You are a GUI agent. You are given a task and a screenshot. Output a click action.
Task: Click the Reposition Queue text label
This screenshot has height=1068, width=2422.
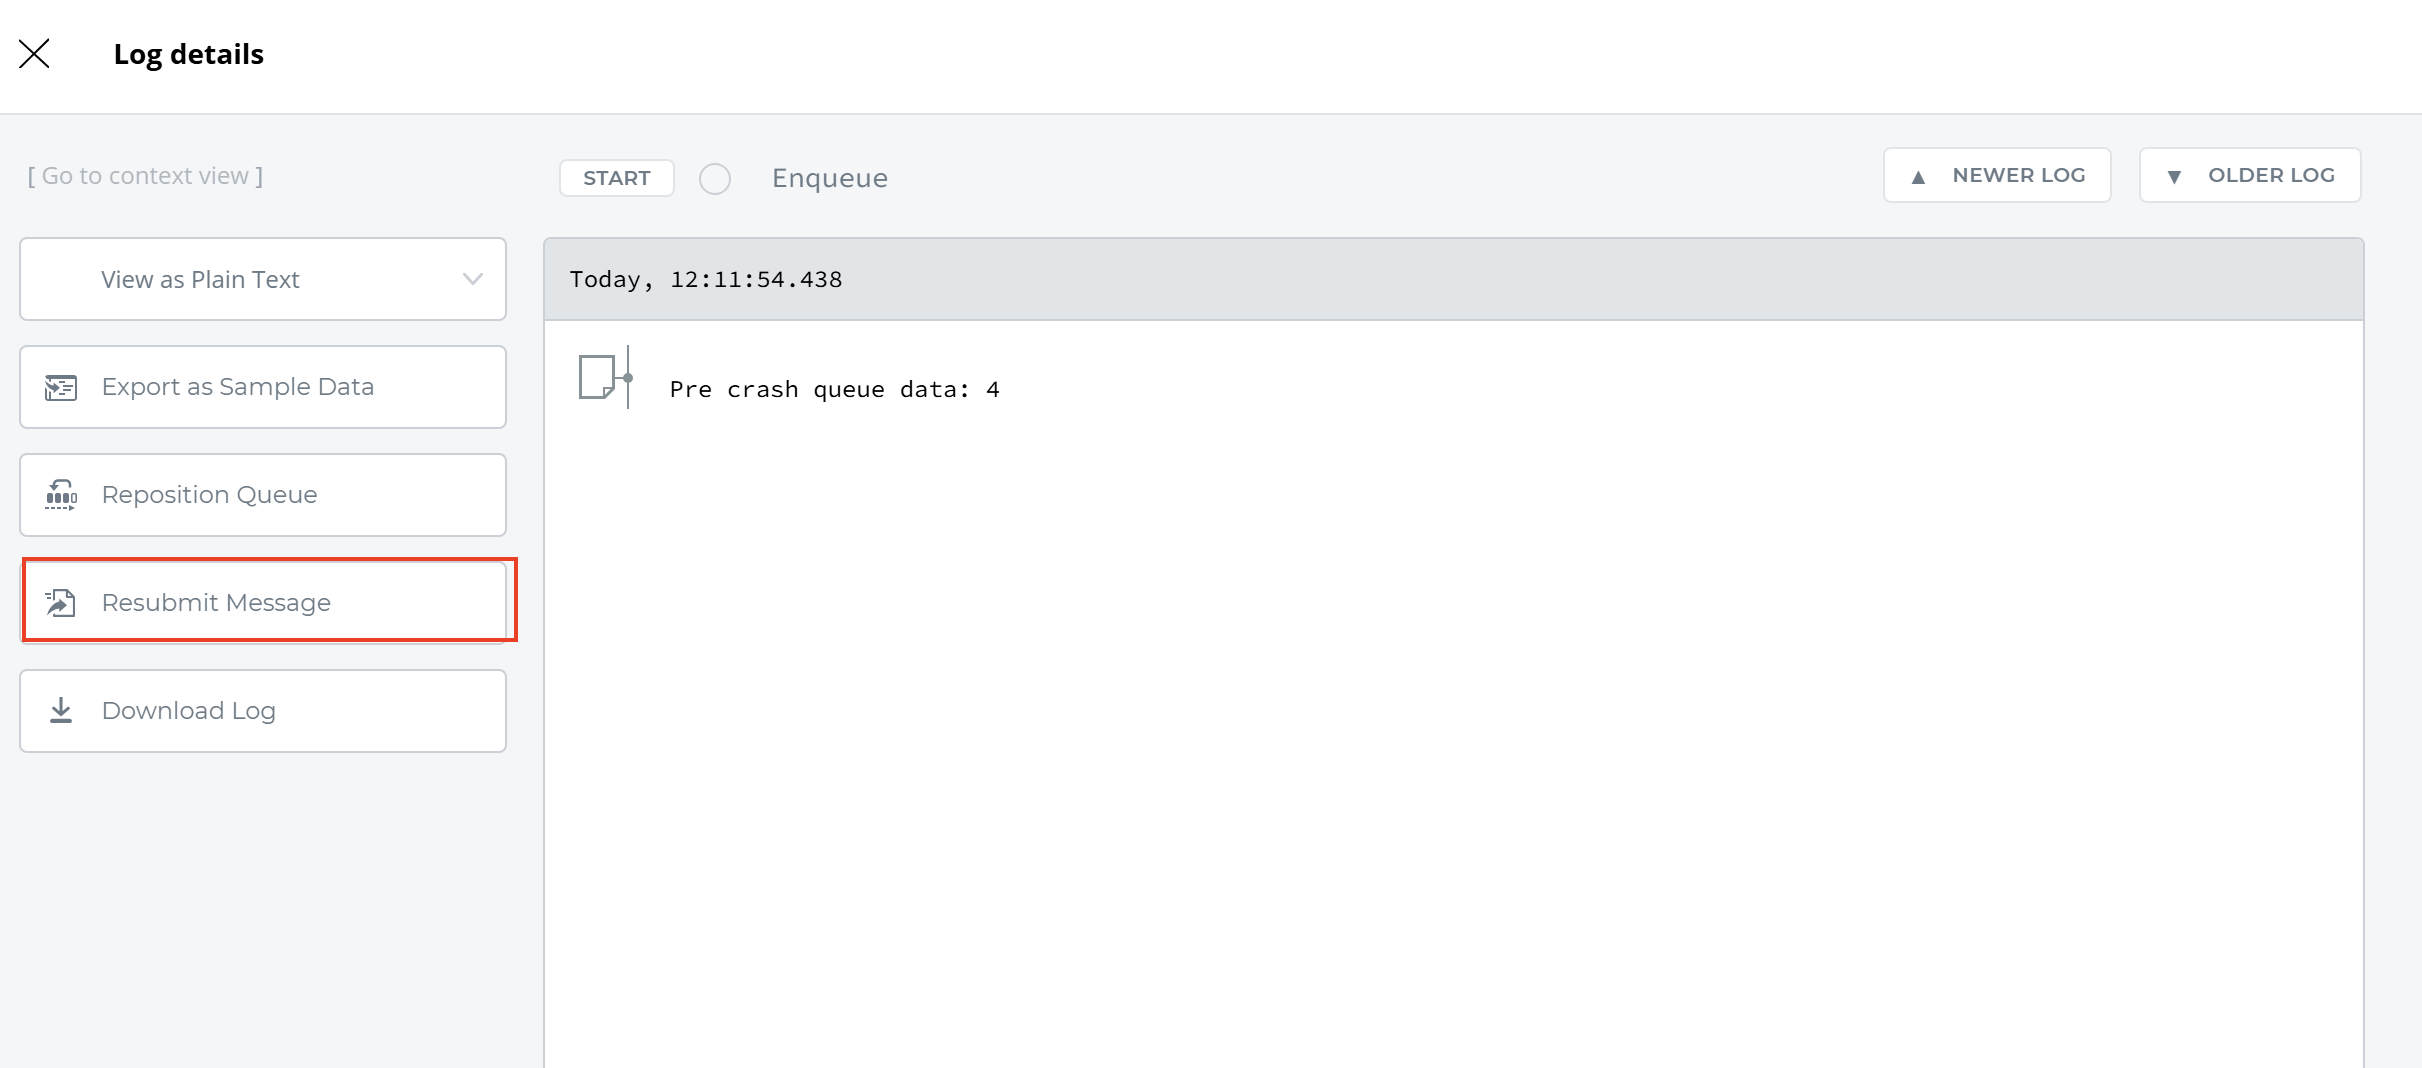pyautogui.click(x=209, y=495)
